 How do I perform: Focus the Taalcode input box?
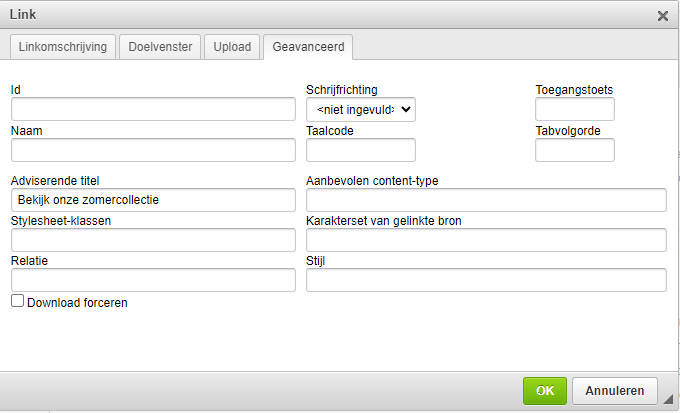tap(361, 150)
